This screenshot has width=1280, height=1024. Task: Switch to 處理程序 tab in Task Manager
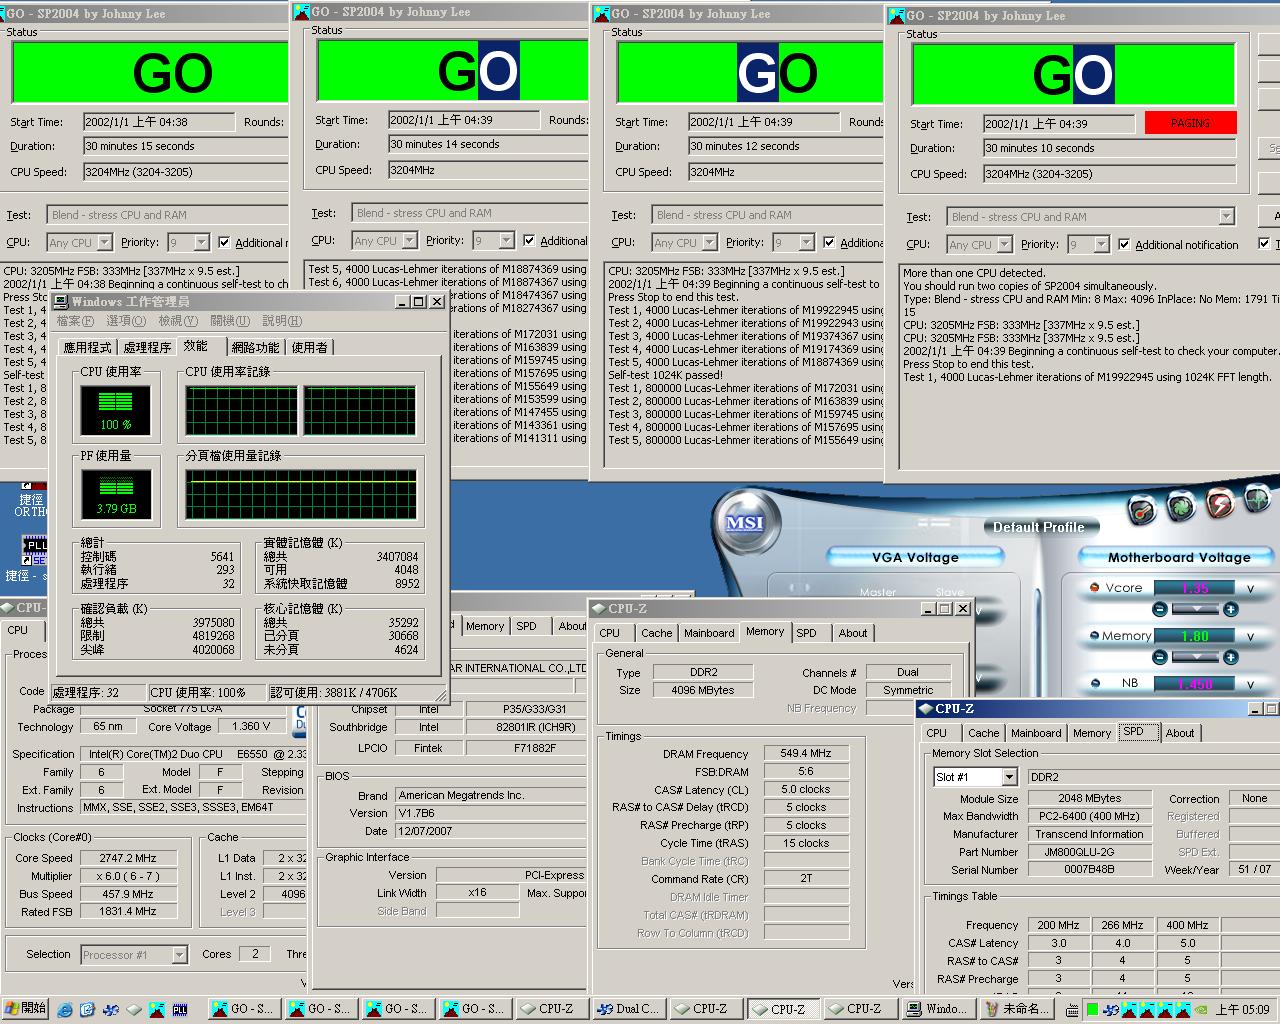[x=147, y=347]
